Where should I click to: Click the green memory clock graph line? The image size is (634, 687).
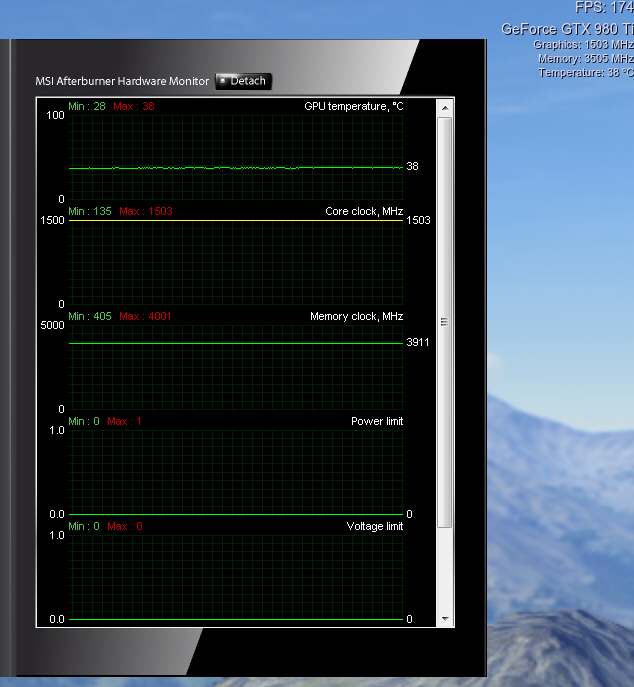click(x=236, y=344)
